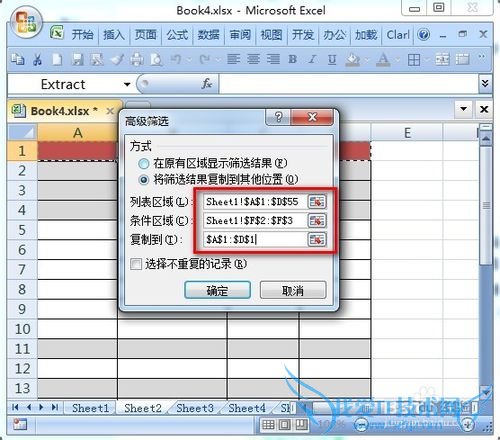Click the Merge cells icon

pyautogui.click(x=442, y=60)
